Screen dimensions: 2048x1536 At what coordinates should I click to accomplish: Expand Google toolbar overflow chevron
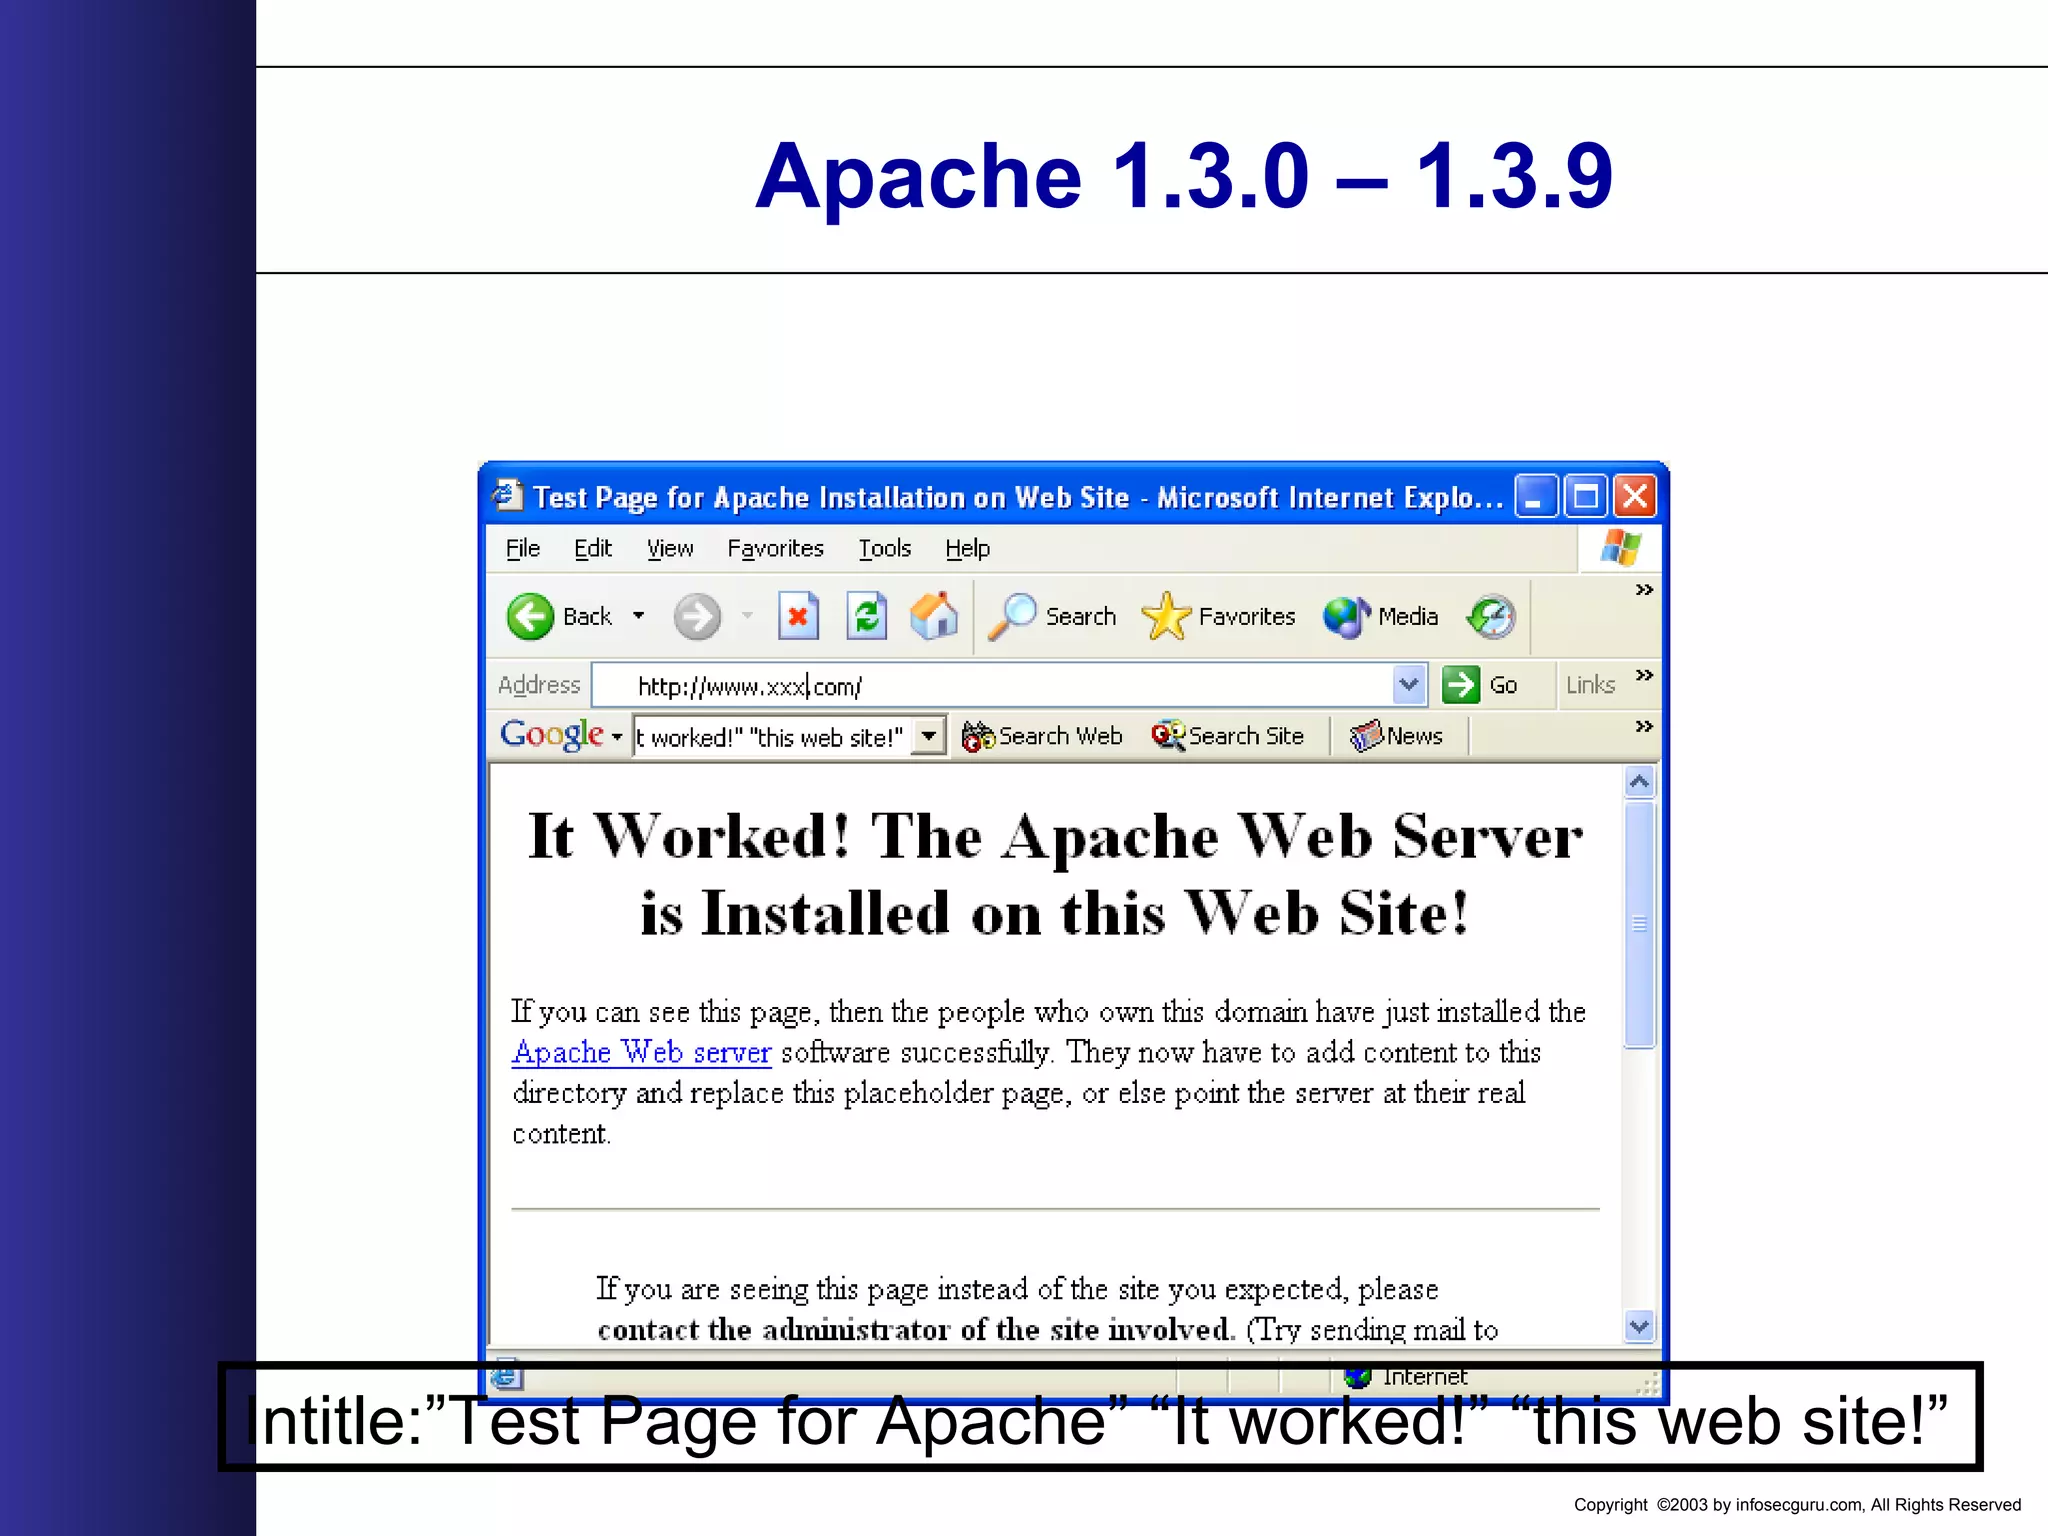1643,726
